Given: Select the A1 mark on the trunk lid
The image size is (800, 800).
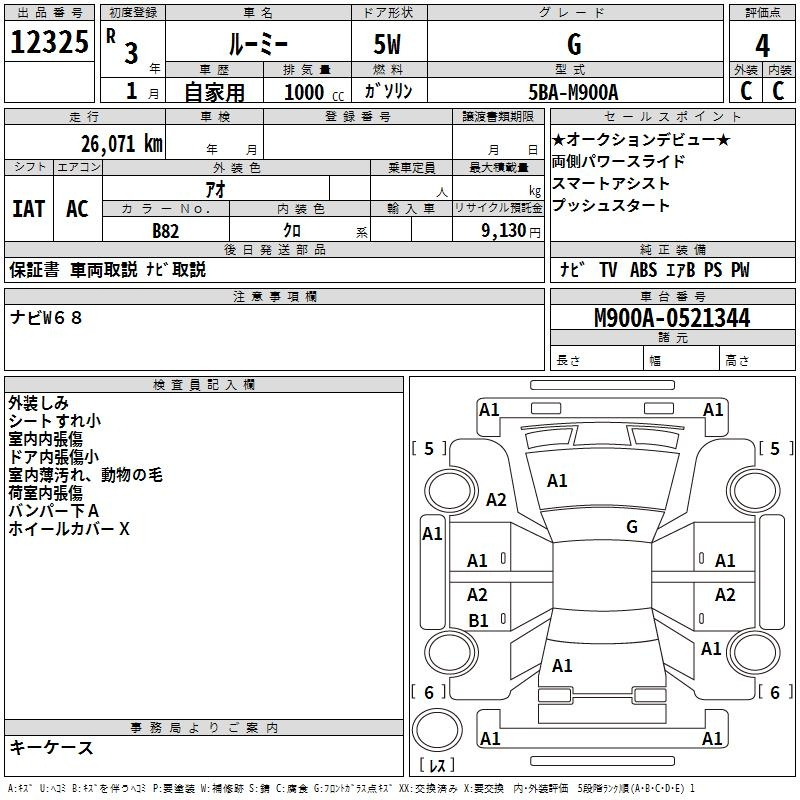Looking at the screenshot, I should (562, 665).
